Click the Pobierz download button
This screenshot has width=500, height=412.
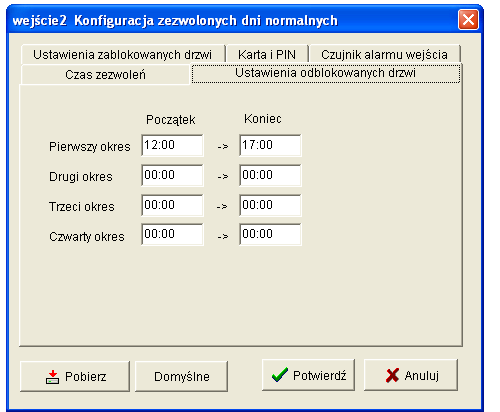pos(75,376)
